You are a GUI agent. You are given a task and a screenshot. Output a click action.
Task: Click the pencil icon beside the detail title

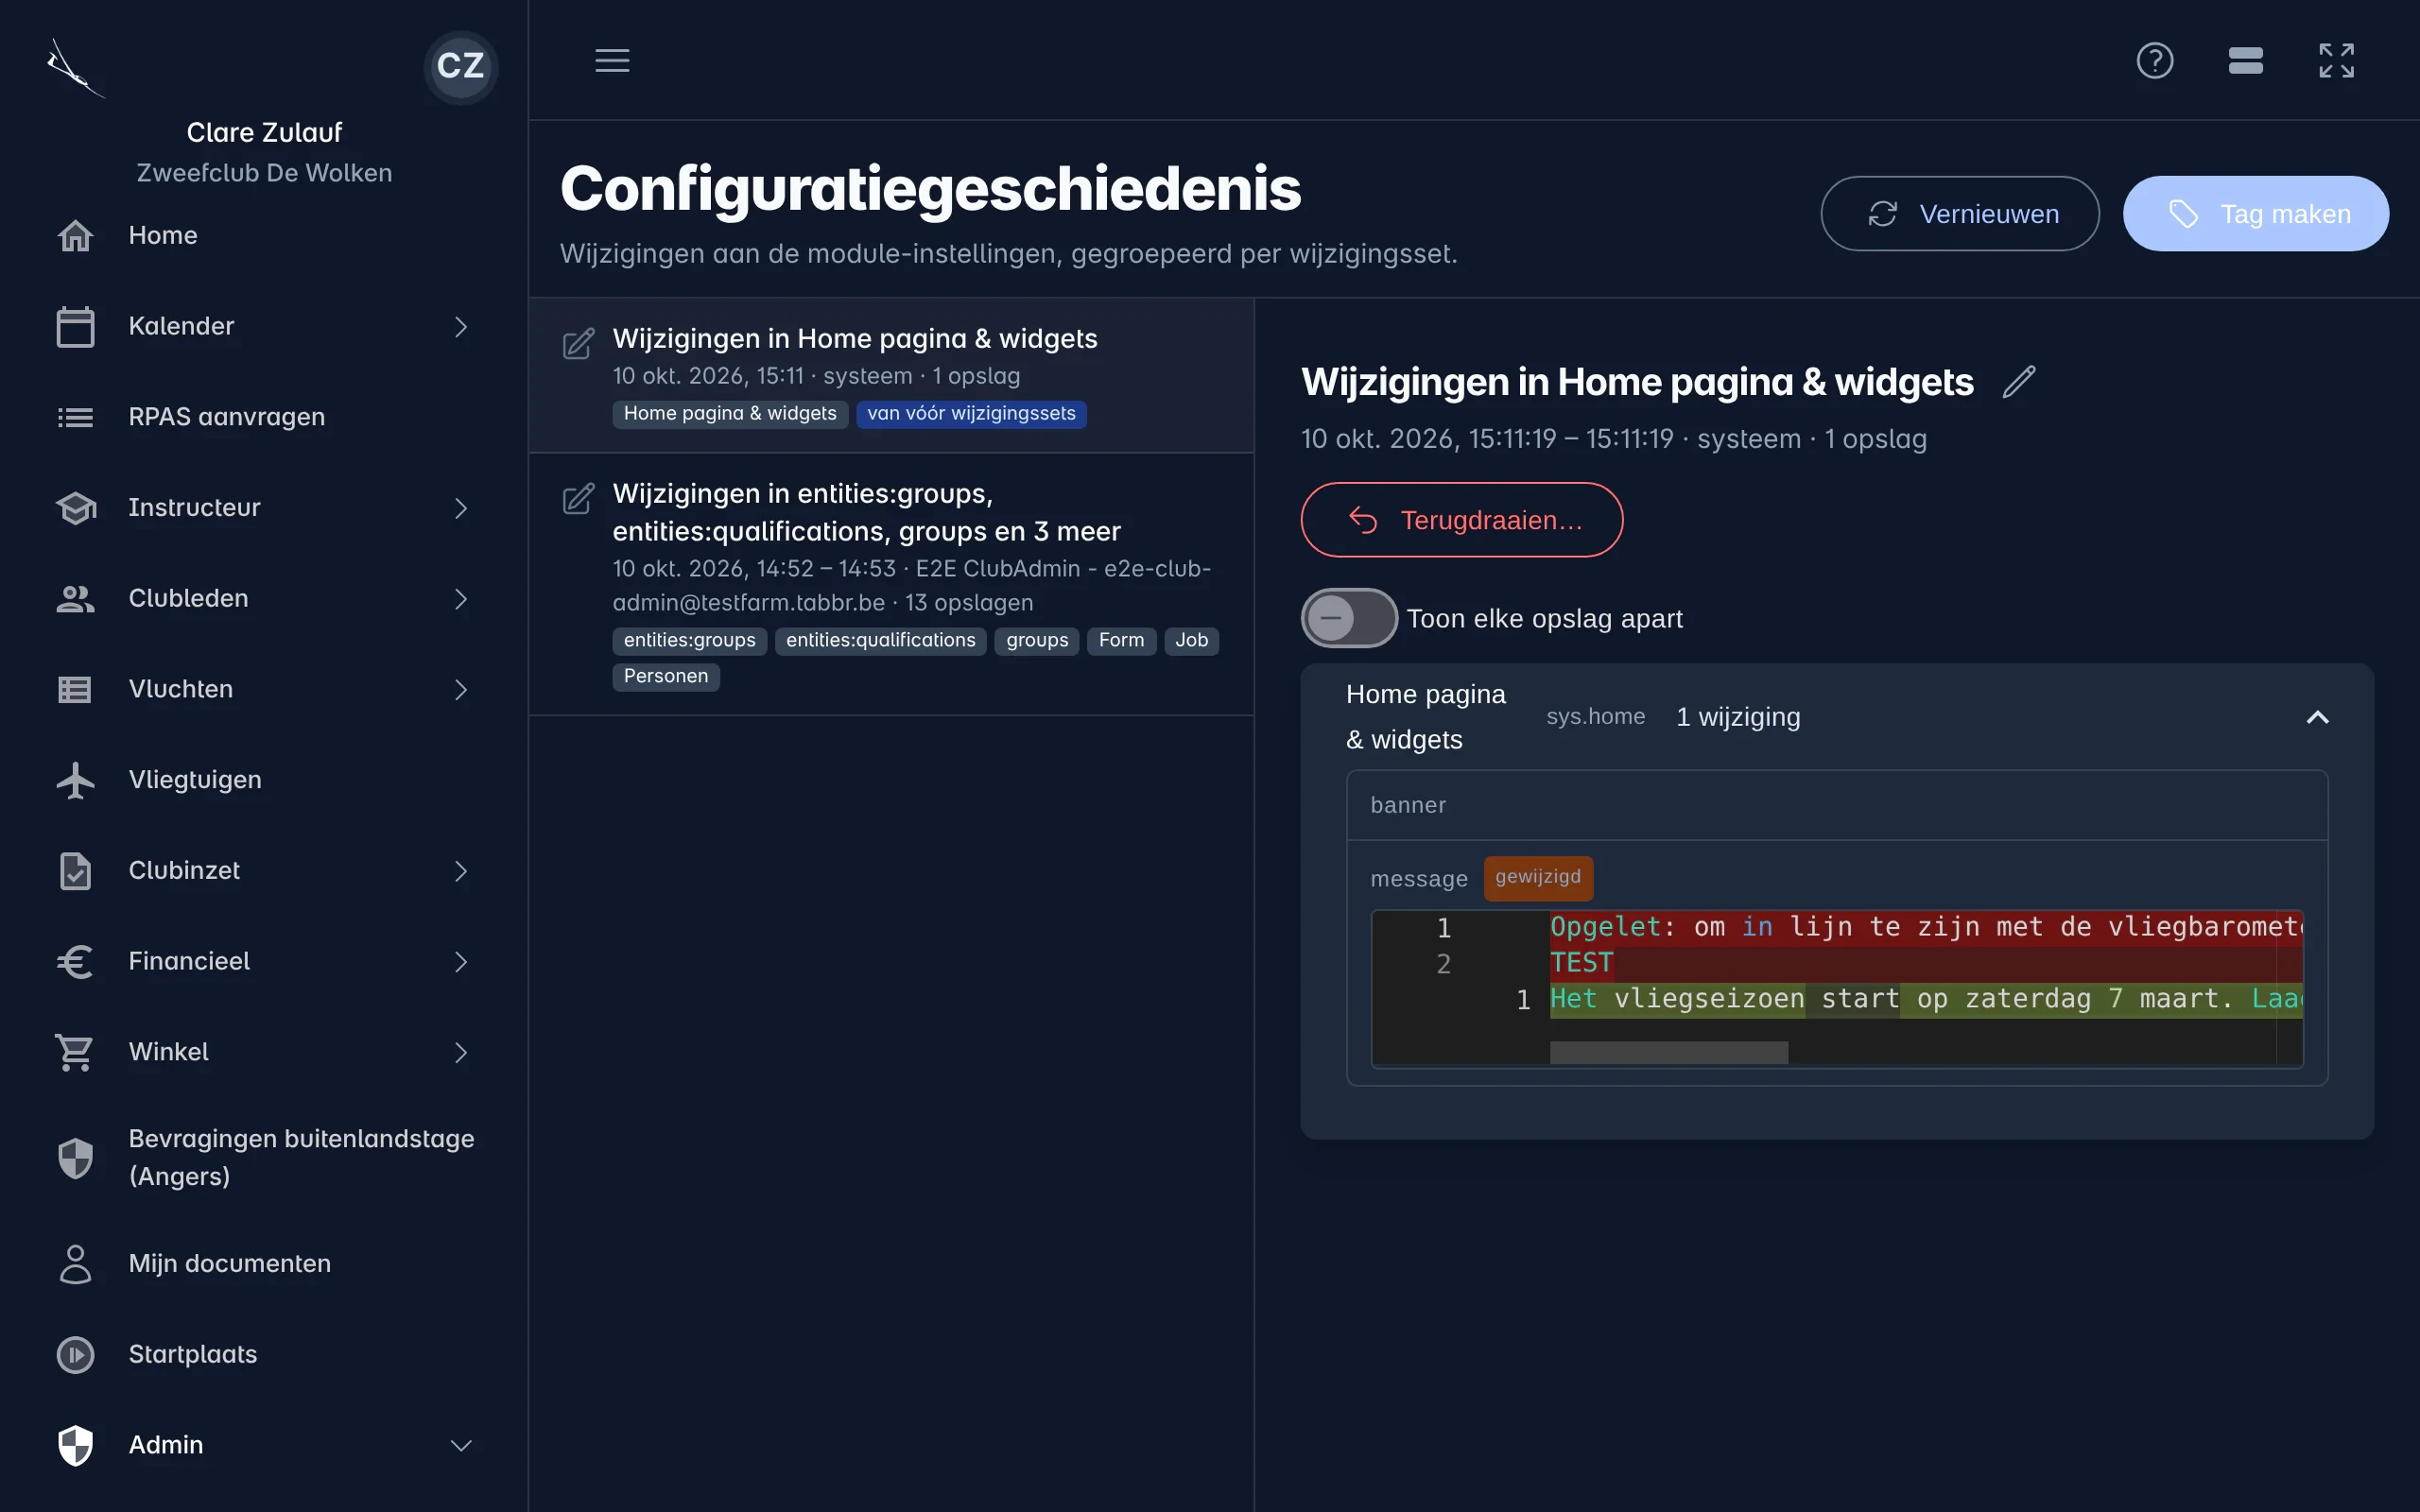tap(2019, 382)
